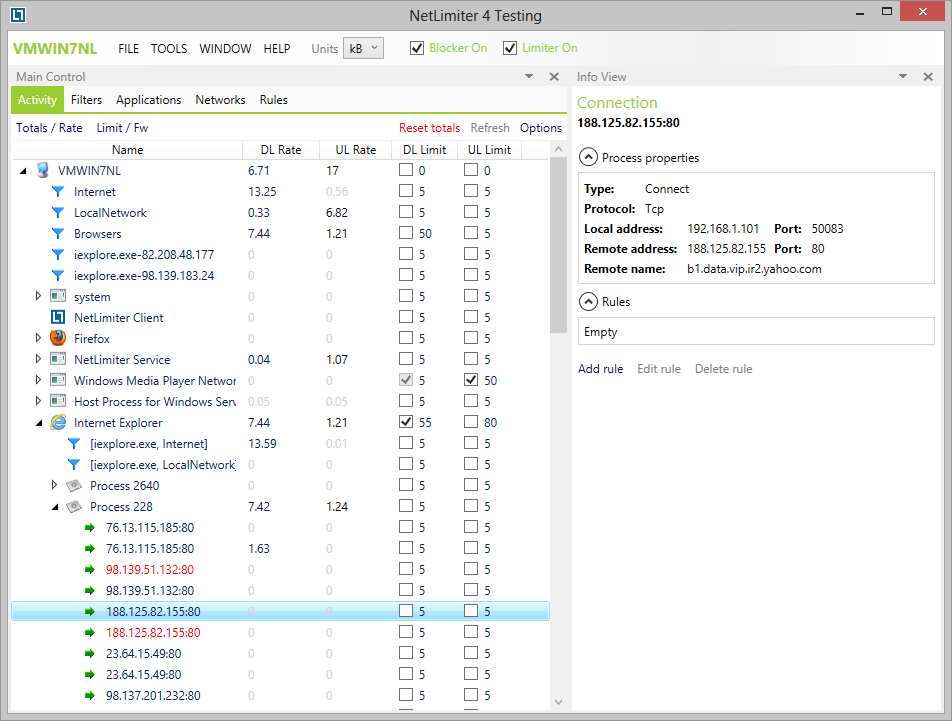
Task: Open the TOOLS menu
Action: coord(169,48)
